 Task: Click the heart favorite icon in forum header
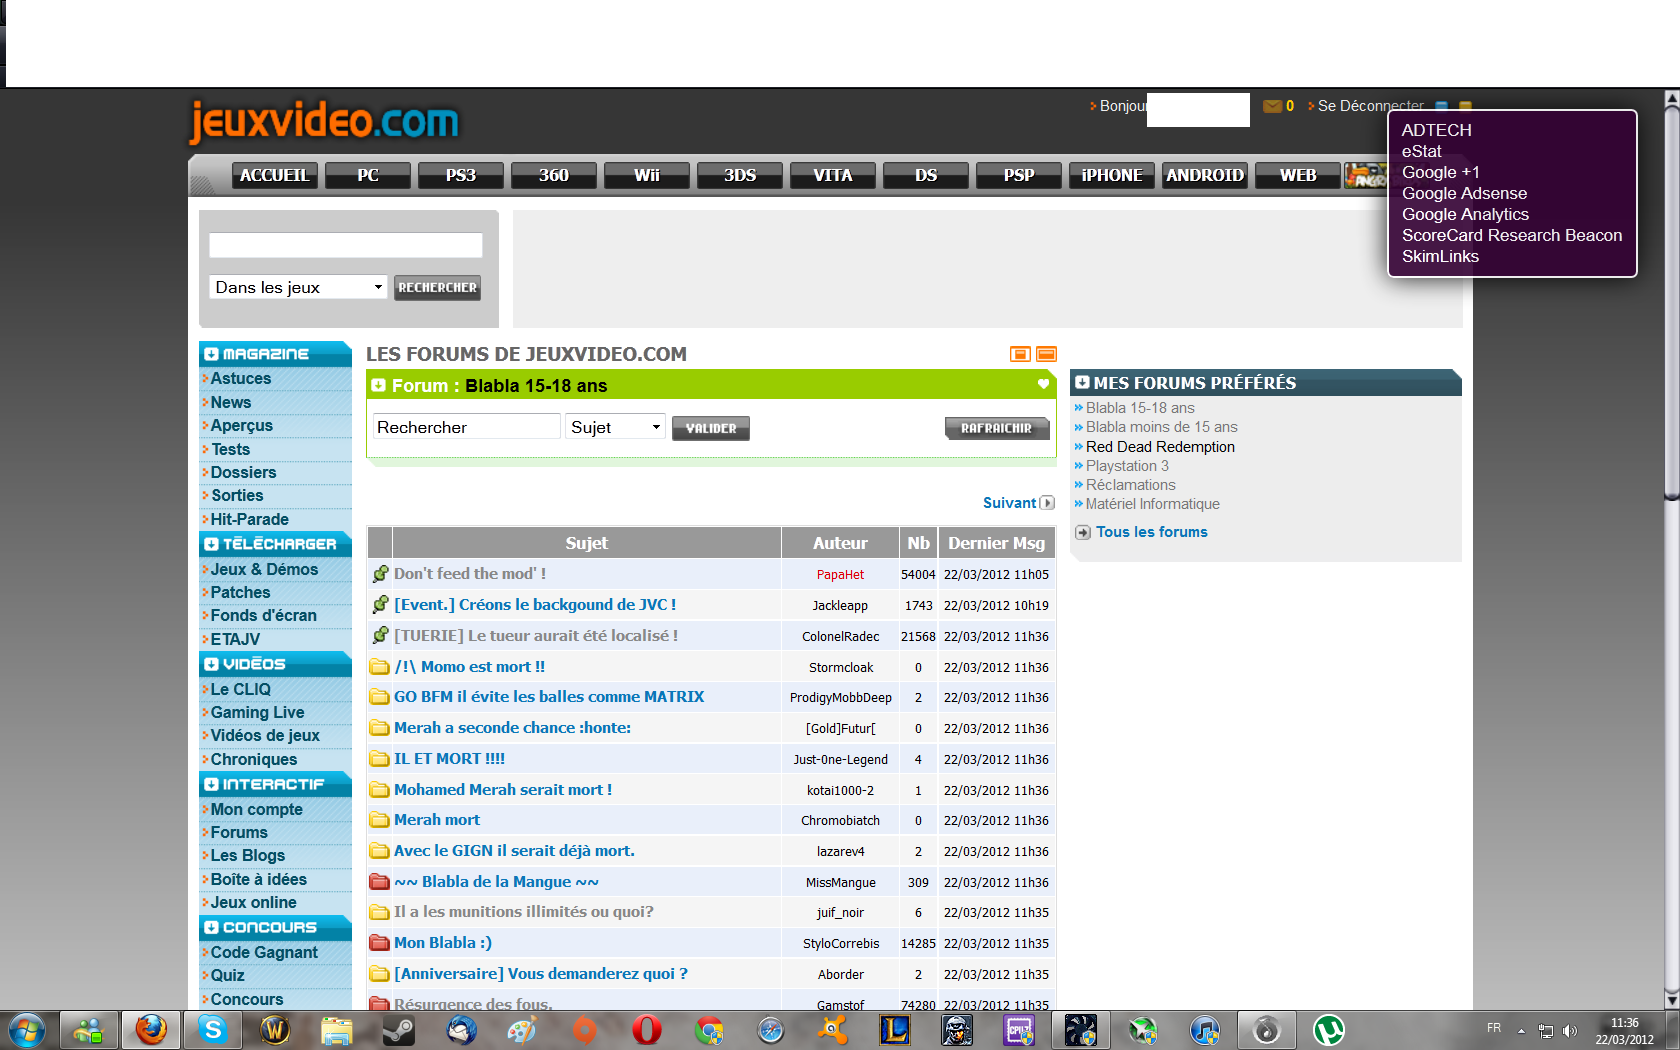1043,384
